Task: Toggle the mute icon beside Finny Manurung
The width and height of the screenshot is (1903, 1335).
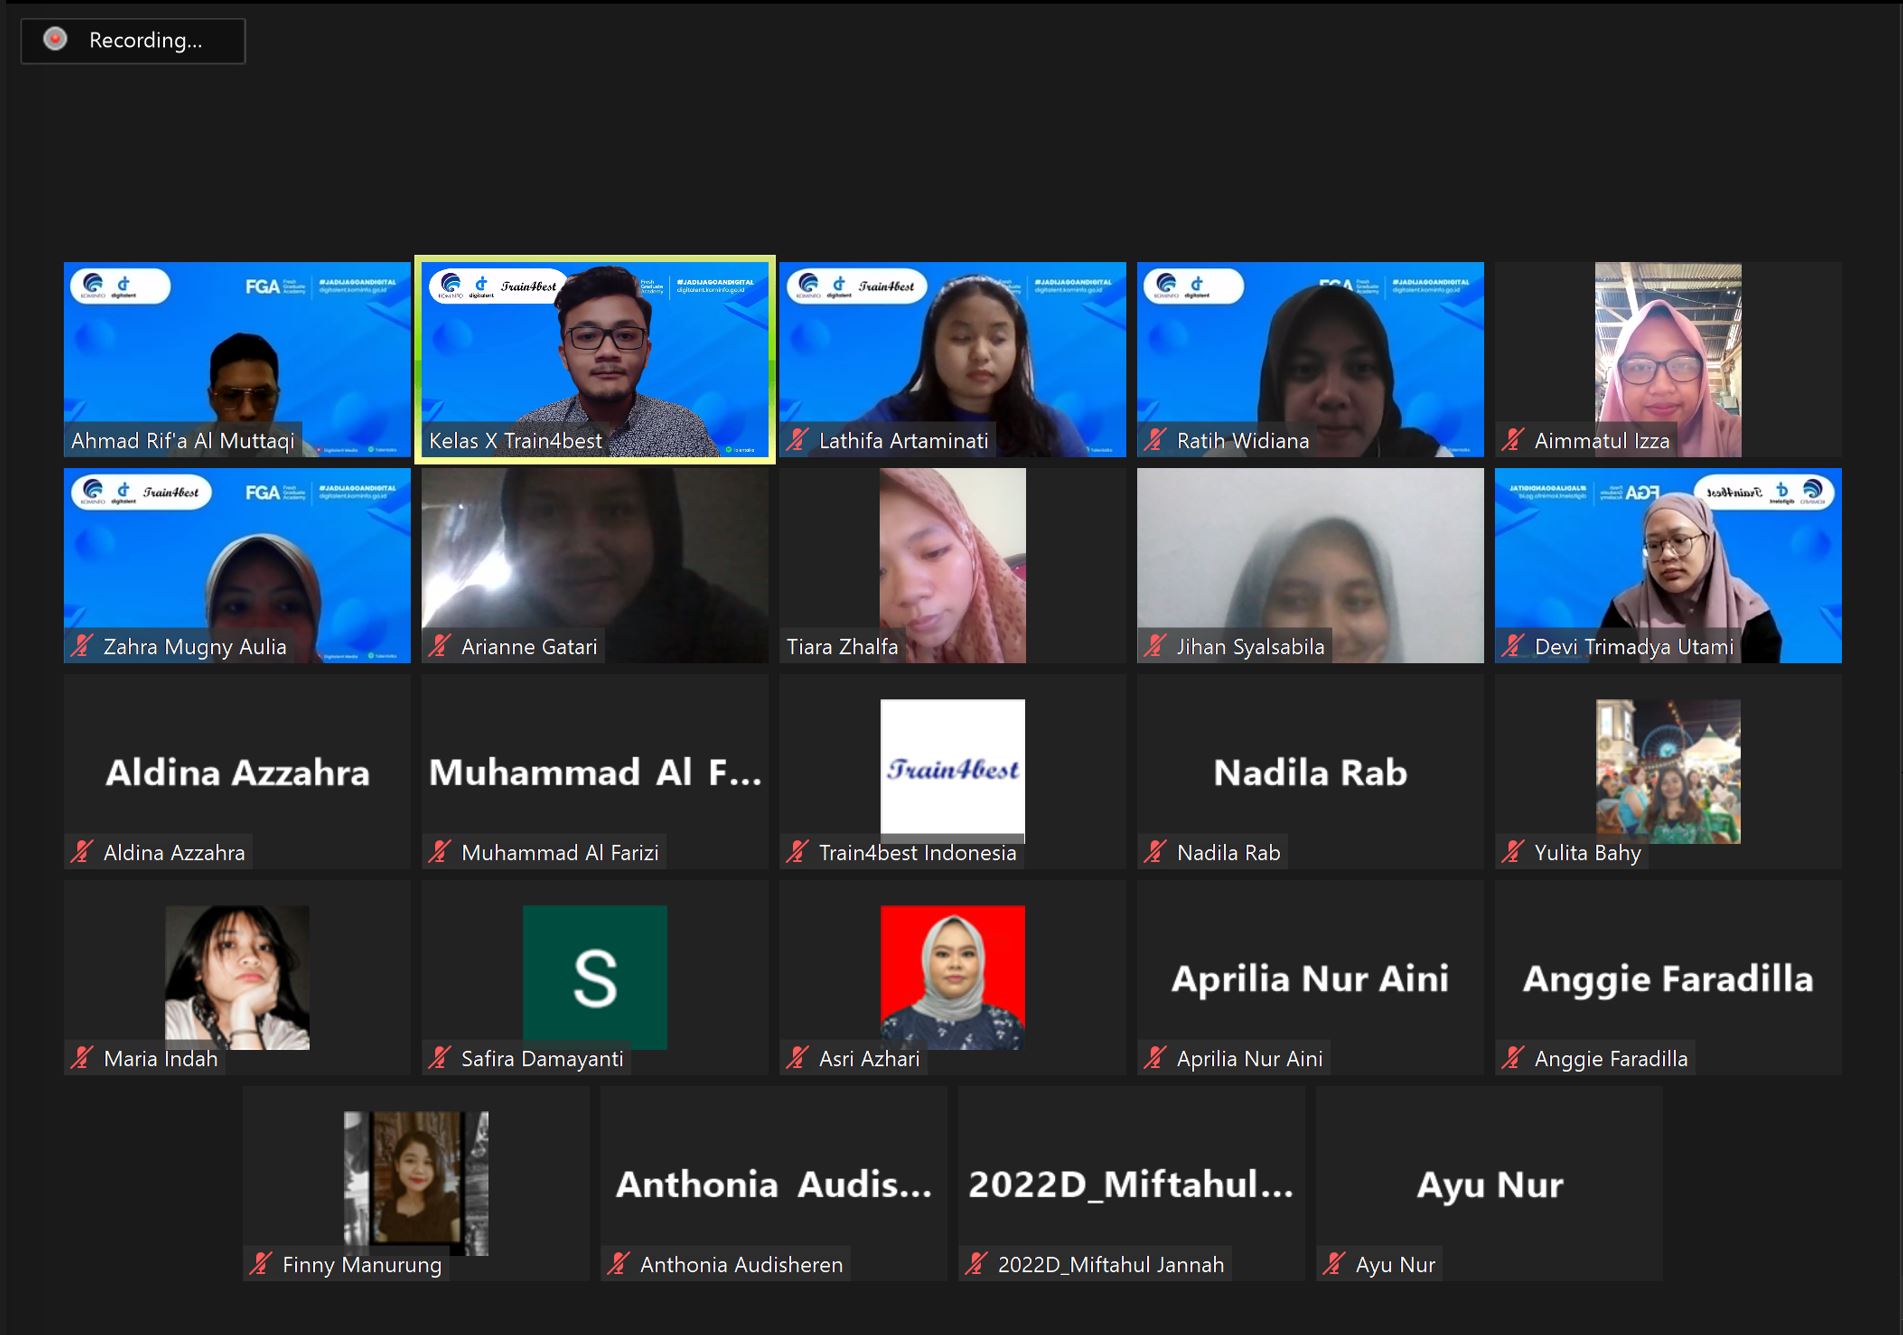Action: pyautogui.click(x=260, y=1264)
